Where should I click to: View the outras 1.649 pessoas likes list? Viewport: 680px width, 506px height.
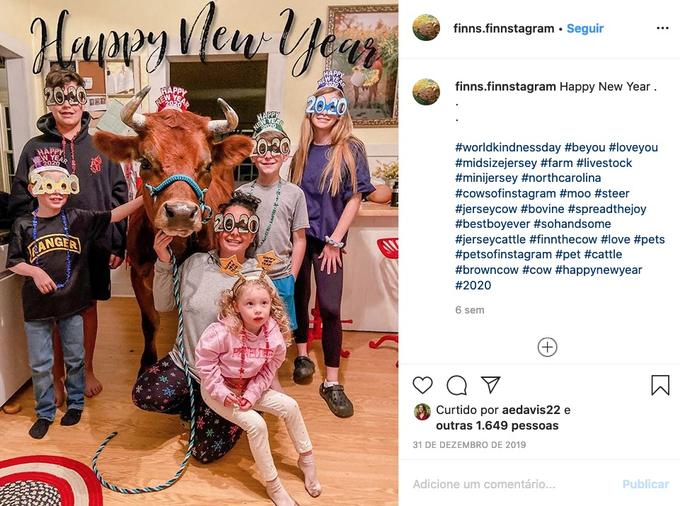(497, 426)
